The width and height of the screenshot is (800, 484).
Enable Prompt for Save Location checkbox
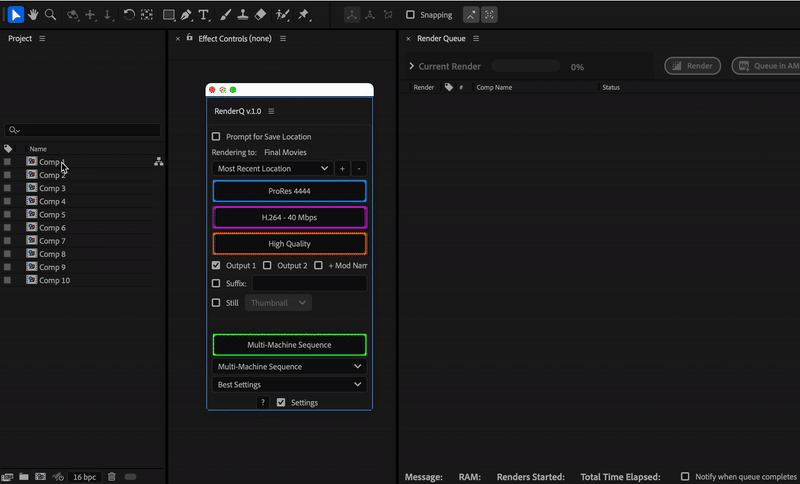click(x=216, y=137)
